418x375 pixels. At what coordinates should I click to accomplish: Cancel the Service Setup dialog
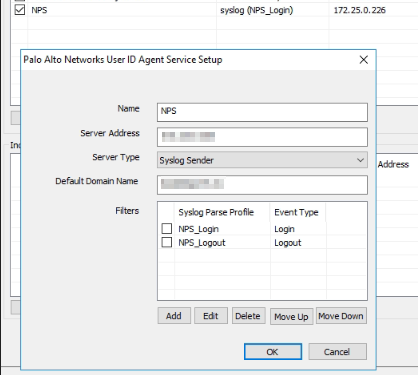pyautogui.click(x=337, y=352)
